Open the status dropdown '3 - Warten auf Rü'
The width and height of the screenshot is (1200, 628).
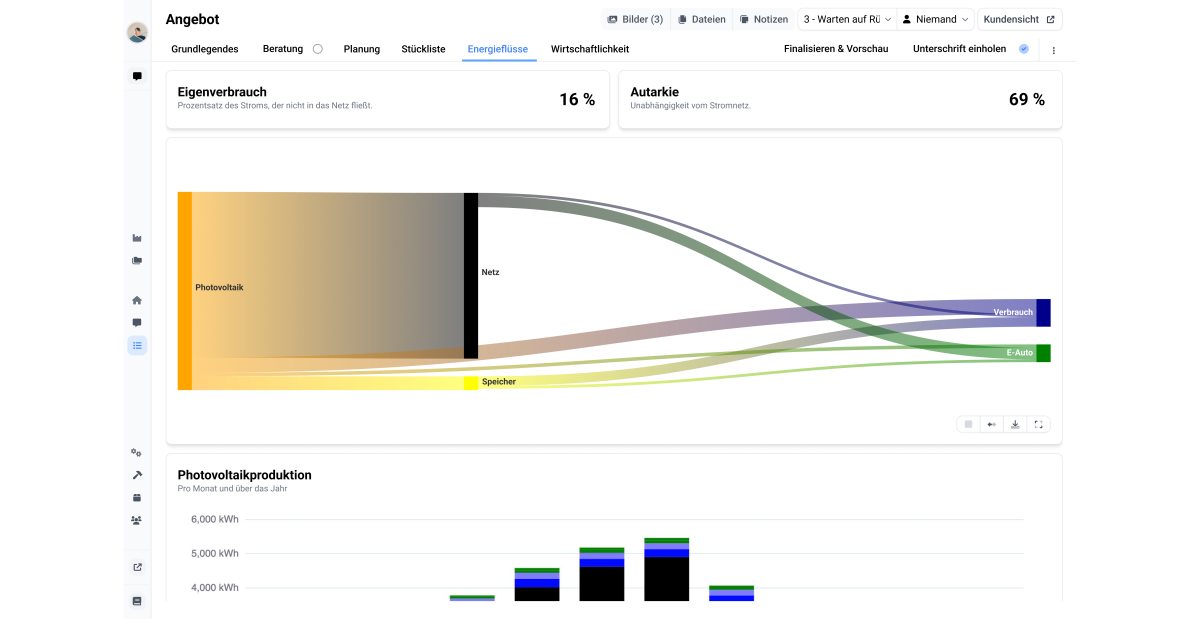(x=846, y=19)
